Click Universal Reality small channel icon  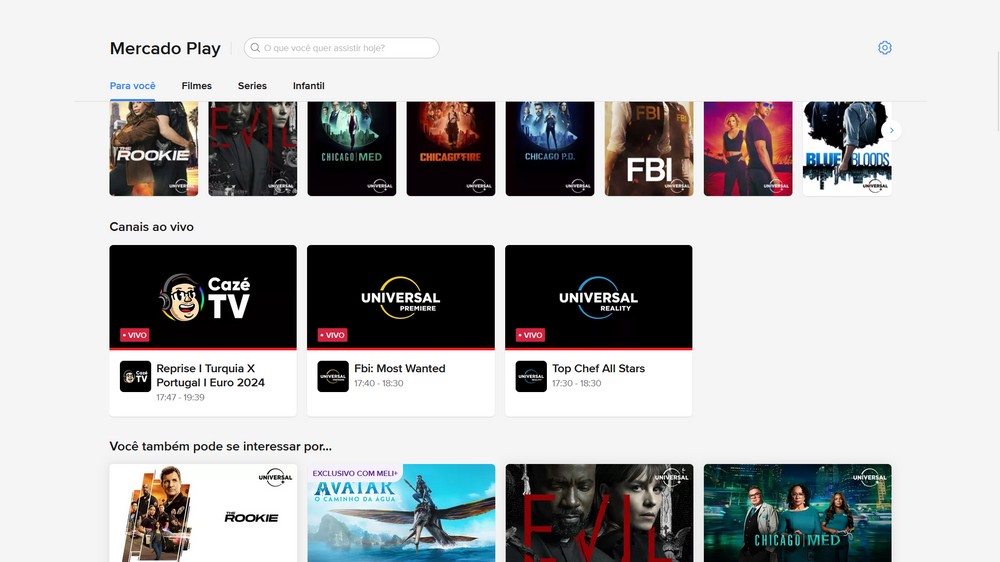[531, 377]
